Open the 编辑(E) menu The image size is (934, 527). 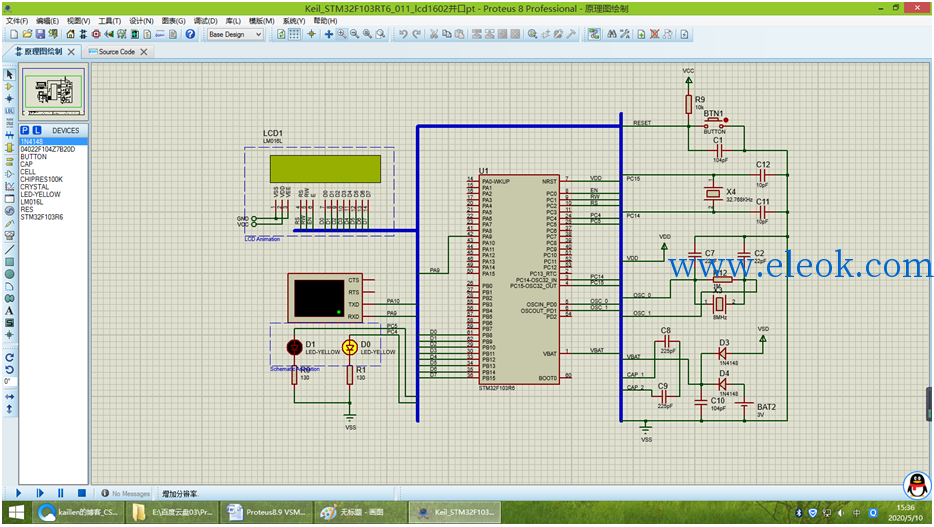click(x=48, y=21)
